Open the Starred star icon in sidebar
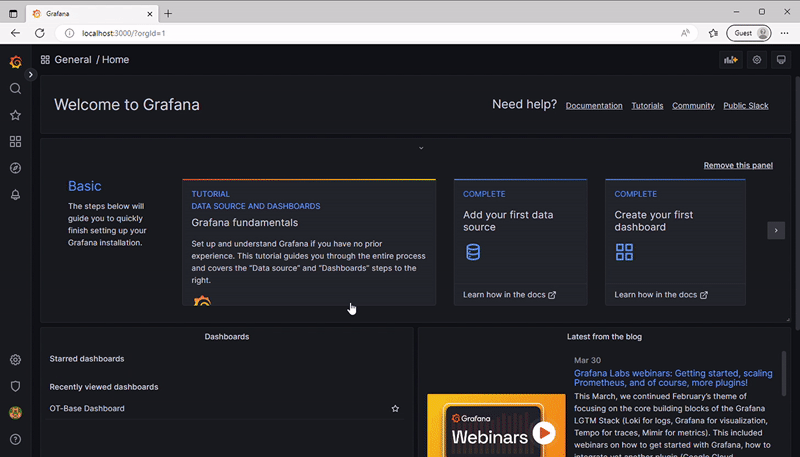The width and height of the screenshot is (800, 457). [x=15, y=115]
